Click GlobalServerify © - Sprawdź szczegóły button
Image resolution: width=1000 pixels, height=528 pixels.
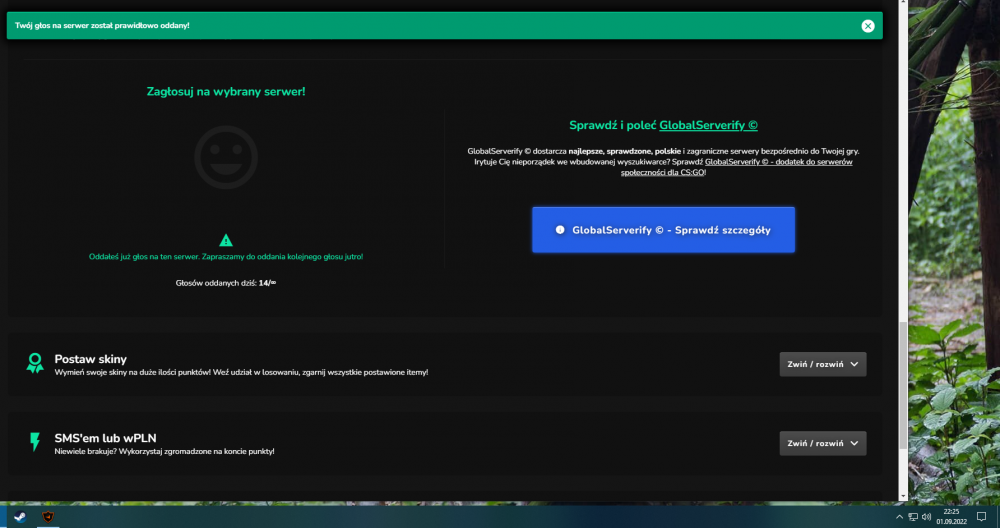pyautogui.click(x=663, y=230)
